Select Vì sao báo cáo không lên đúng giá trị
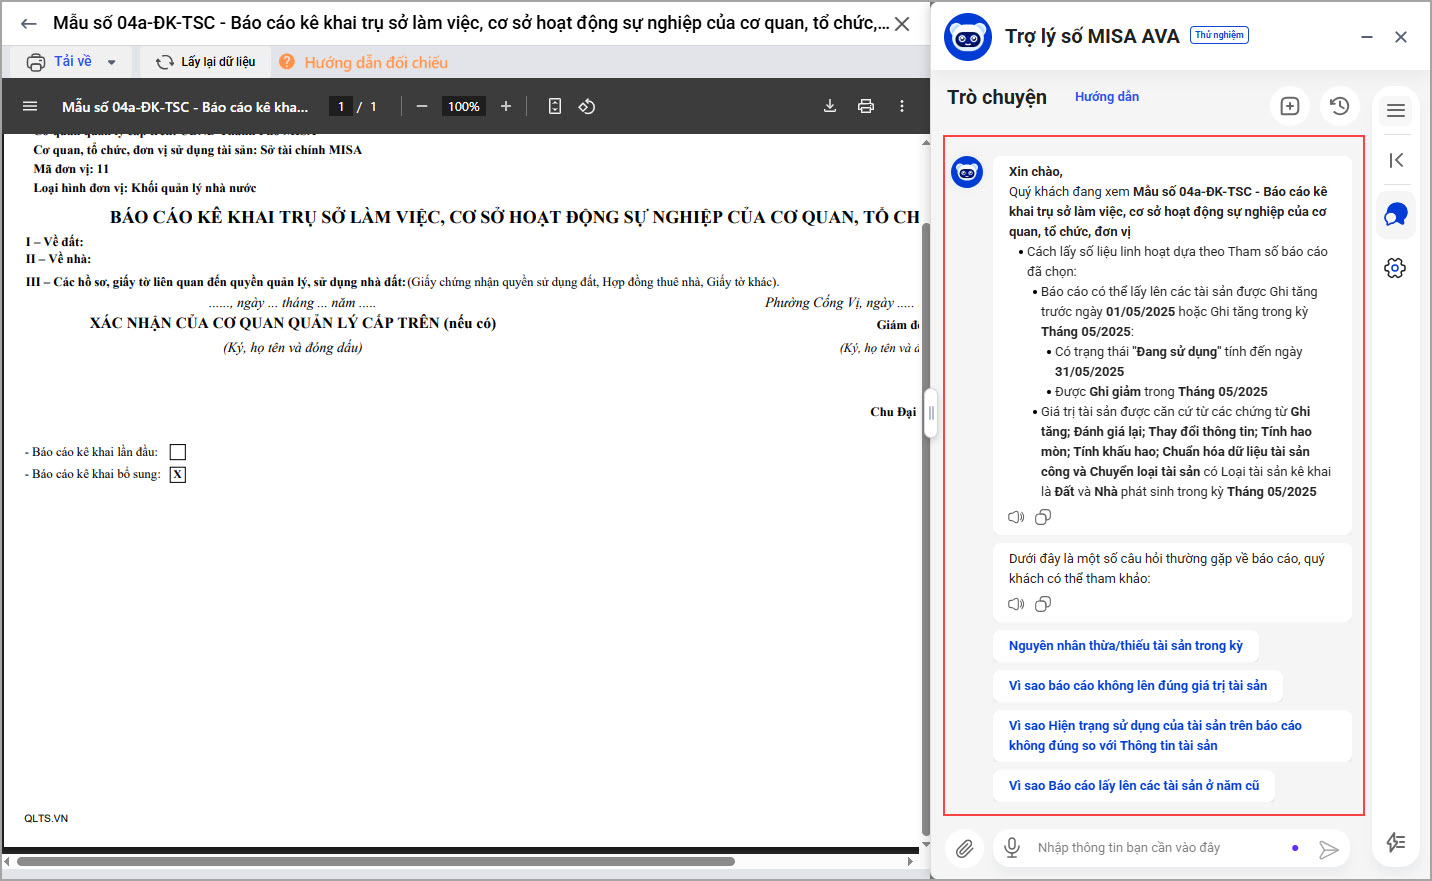 pyautogui.click(x=1138, y=686)
